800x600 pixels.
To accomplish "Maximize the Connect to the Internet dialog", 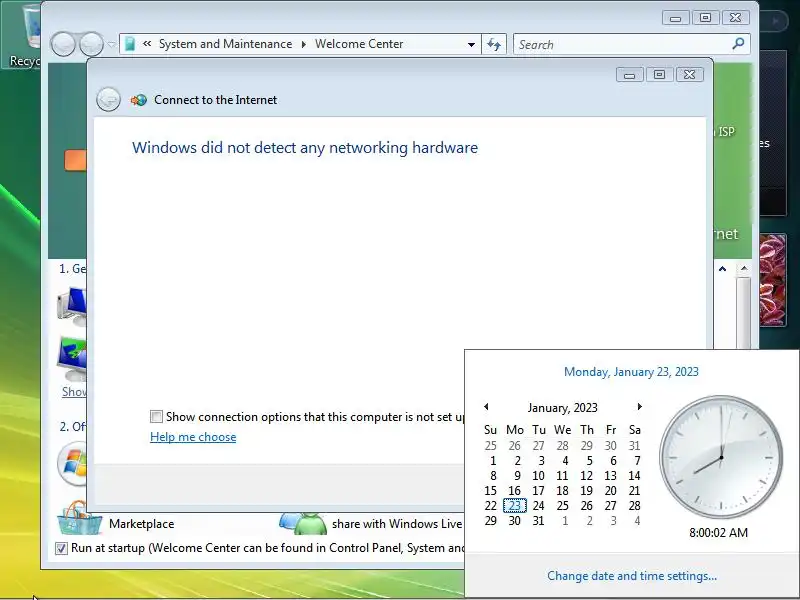I will [659, 75].
